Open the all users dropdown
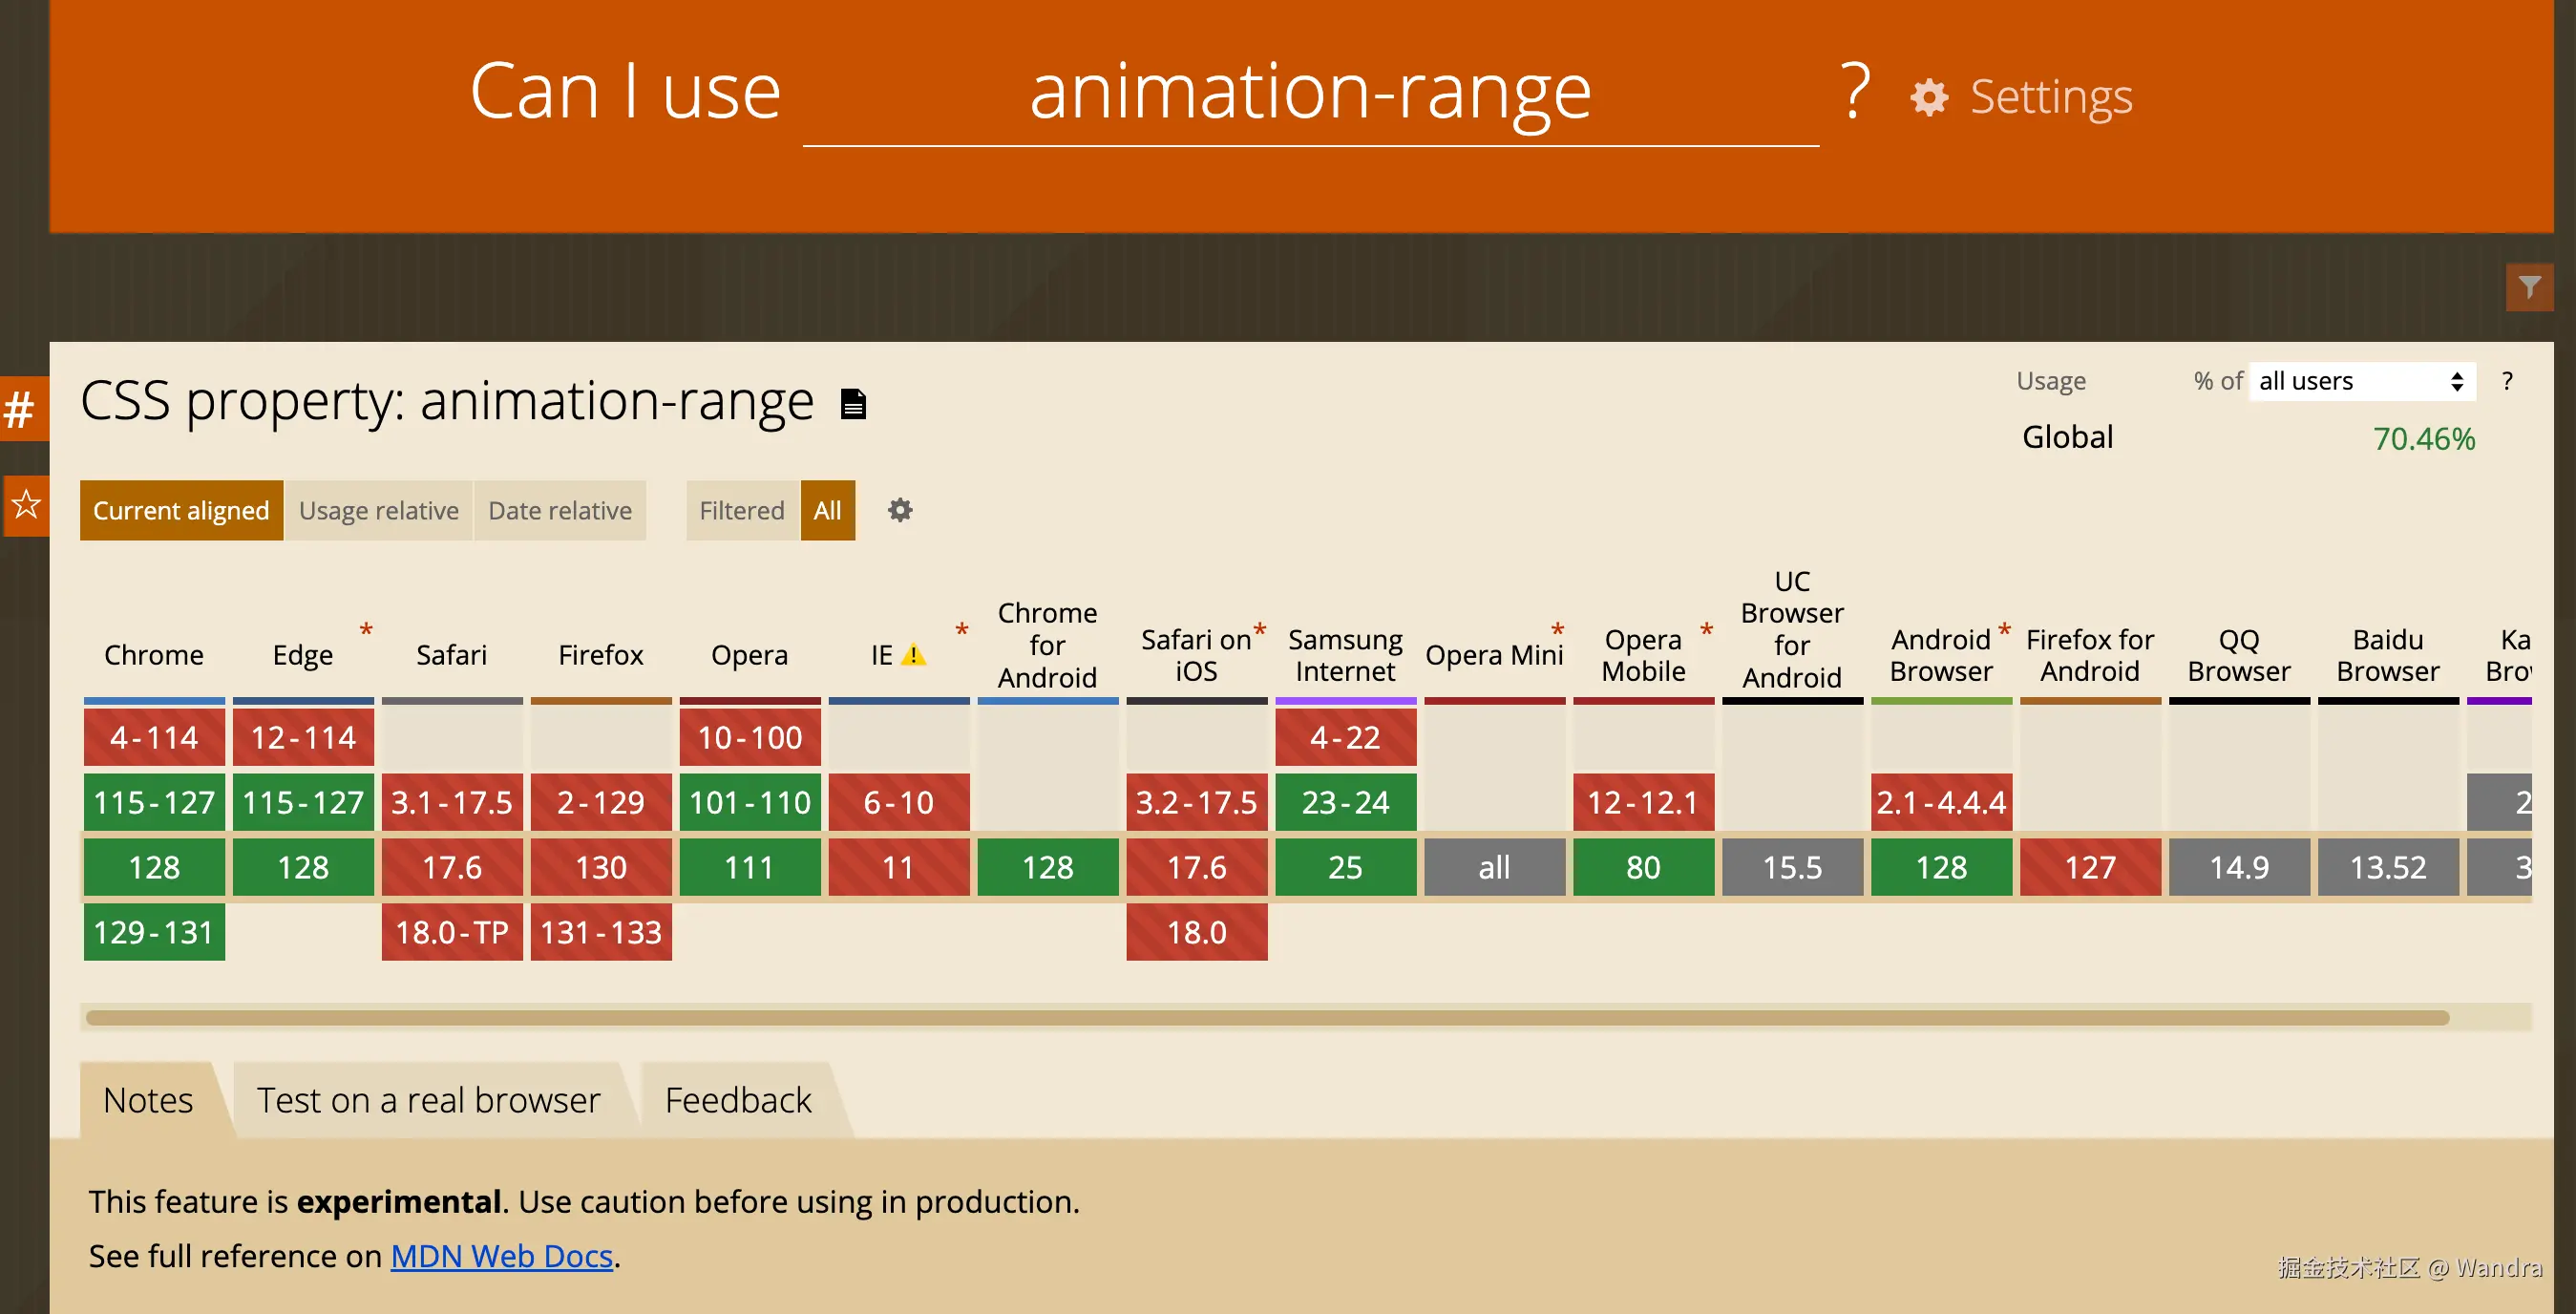 pos(2360,381)
